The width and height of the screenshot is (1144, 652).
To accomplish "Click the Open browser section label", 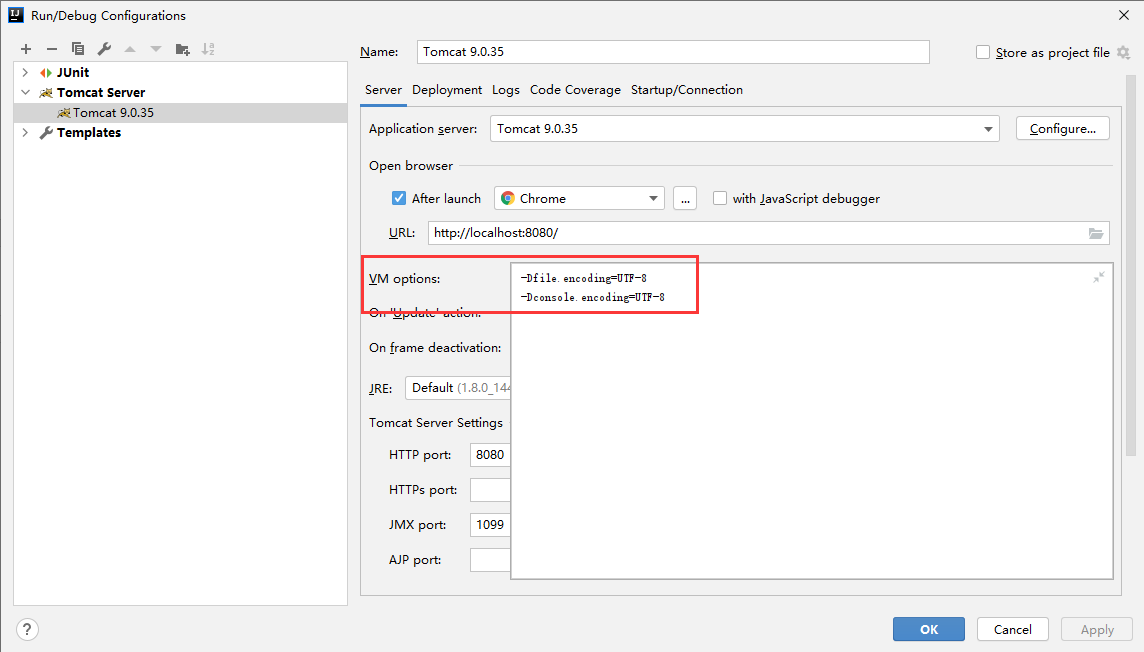I will click(411, 166).
